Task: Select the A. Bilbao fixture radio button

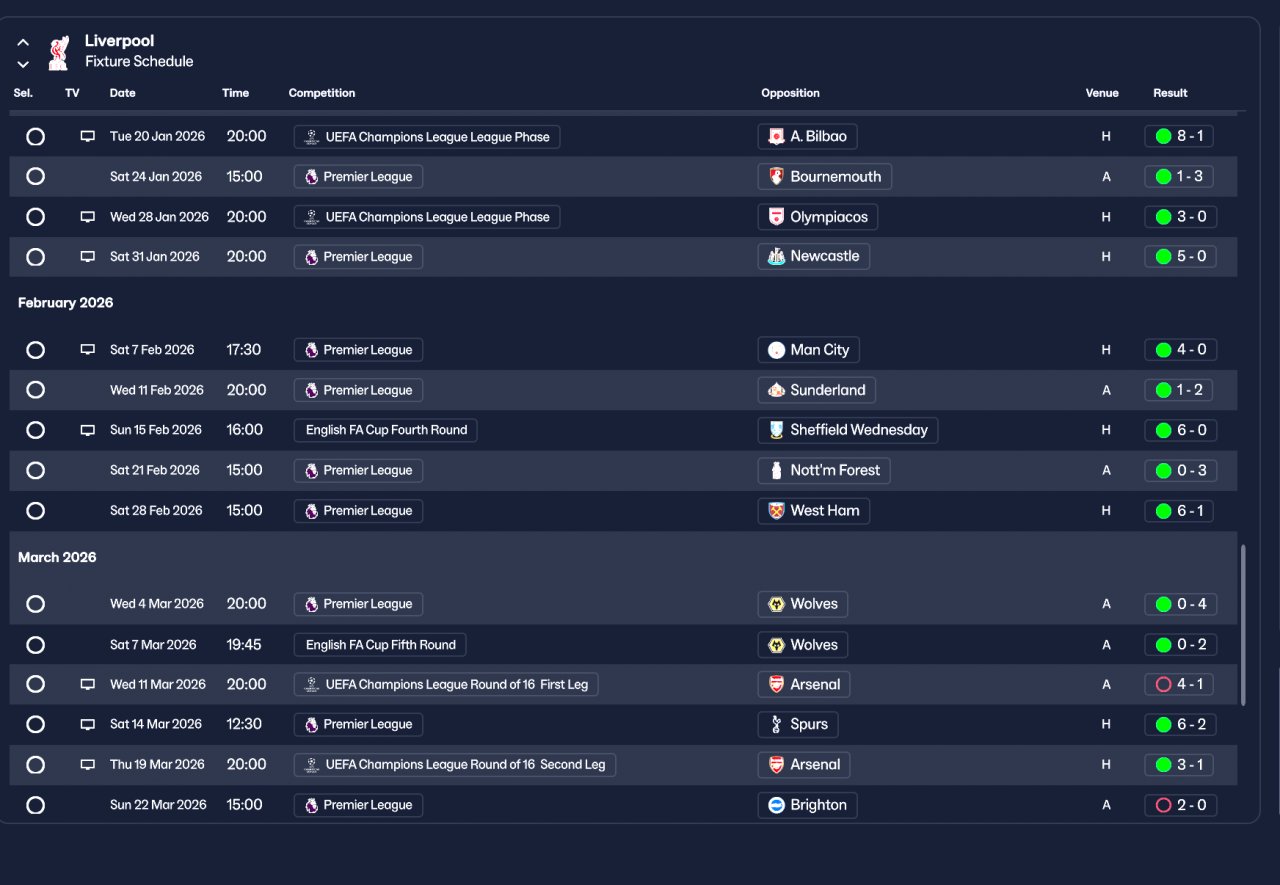Action: pos(36,137)
